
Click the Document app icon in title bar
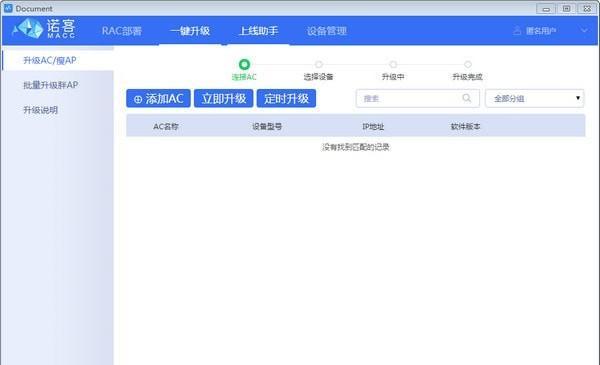[8, 8]
